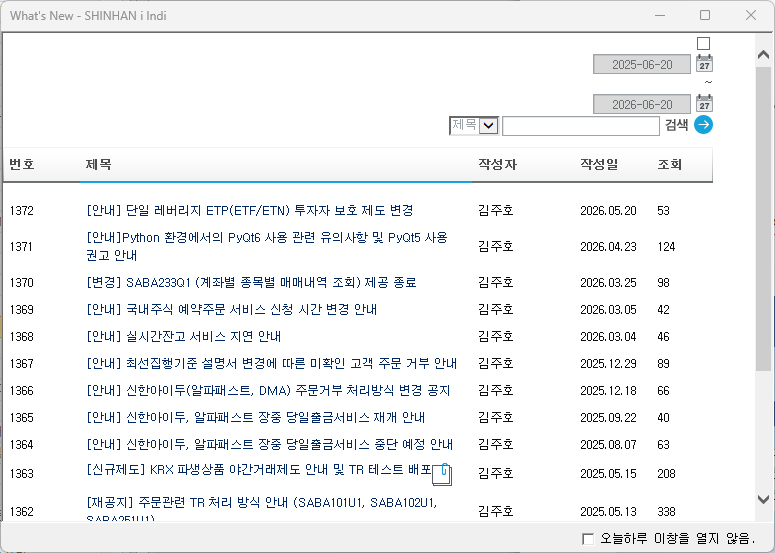Sort by the 조회 column header
Image resolution: width=775 pixels, height=553 pixels.
click(670, 164)
